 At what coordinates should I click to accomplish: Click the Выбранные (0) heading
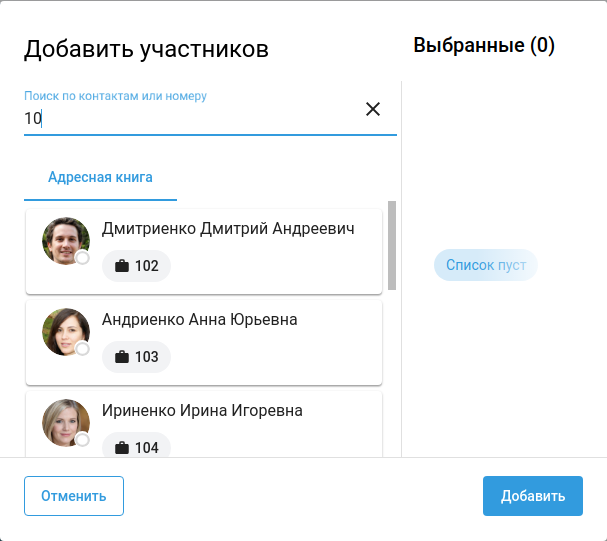(x=484, y=45)
